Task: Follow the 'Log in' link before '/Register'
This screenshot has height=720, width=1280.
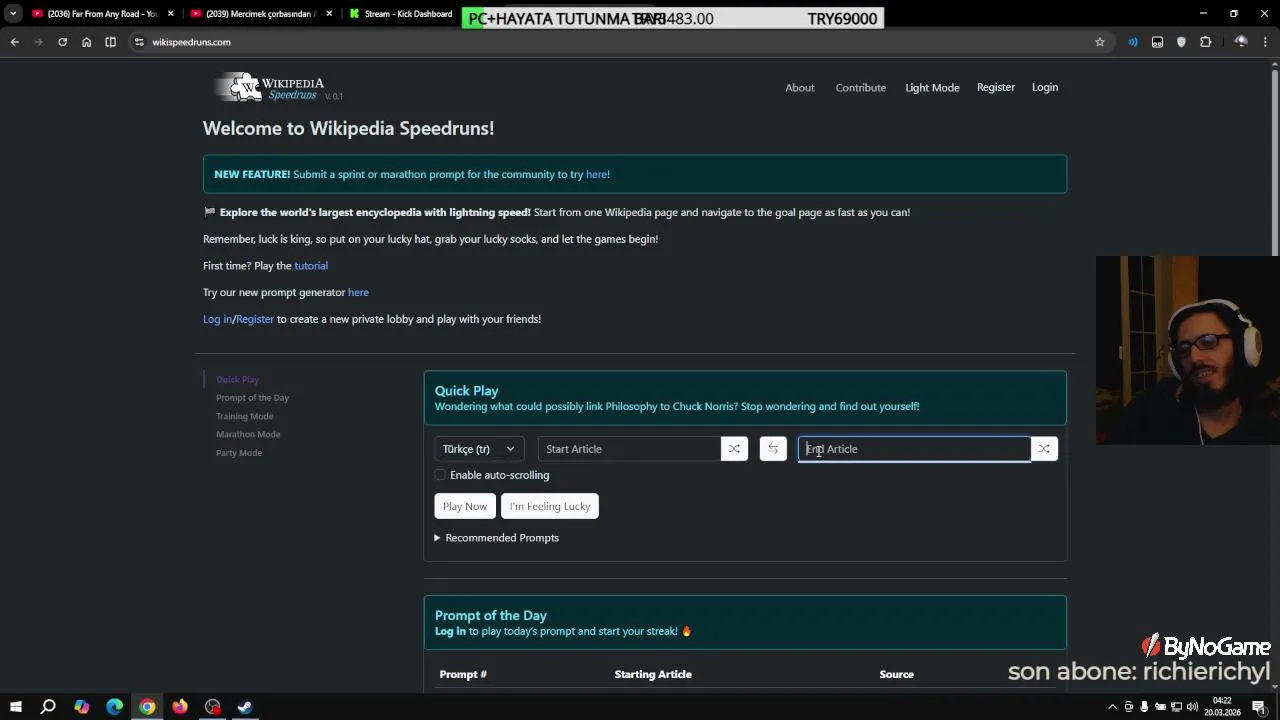Action: 217,319
